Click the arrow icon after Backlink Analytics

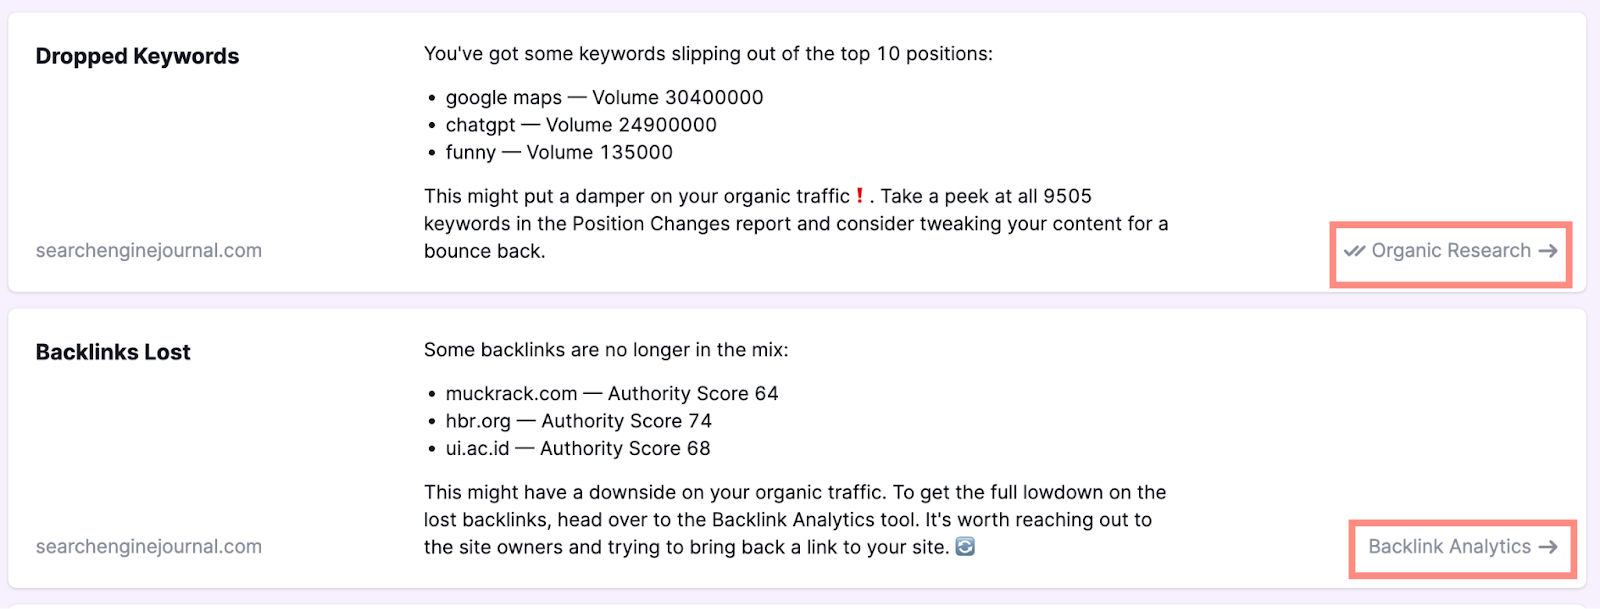click(1548, 547)
